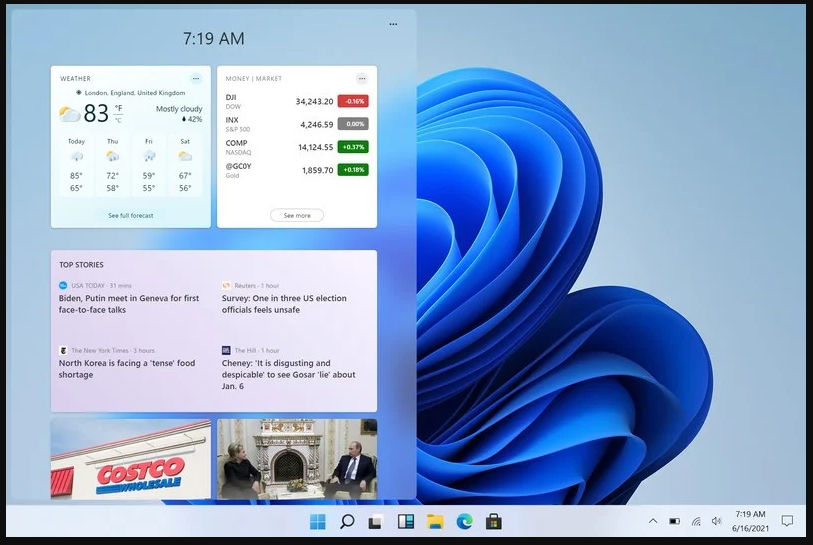Open network settings tray icon
Image resolution: width=813 pixels, height=545 pixels.
[x=696, y=521]
